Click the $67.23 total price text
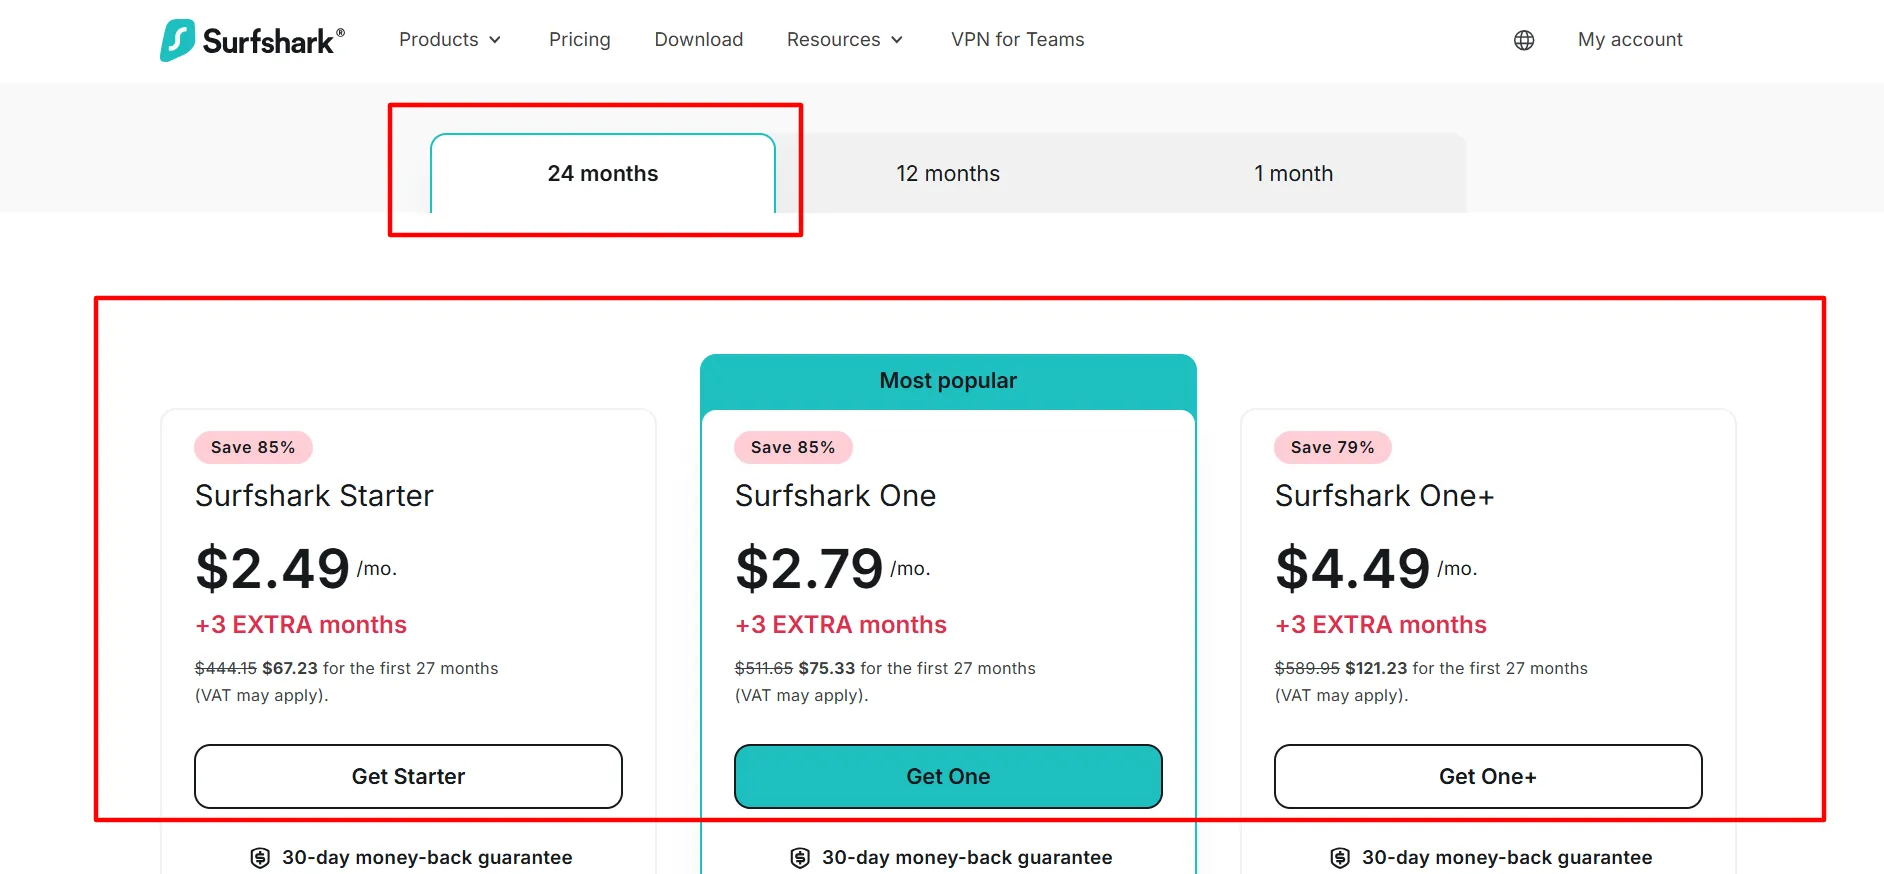This screenshot has width=1884, height=874. click(x=290, y=668)
